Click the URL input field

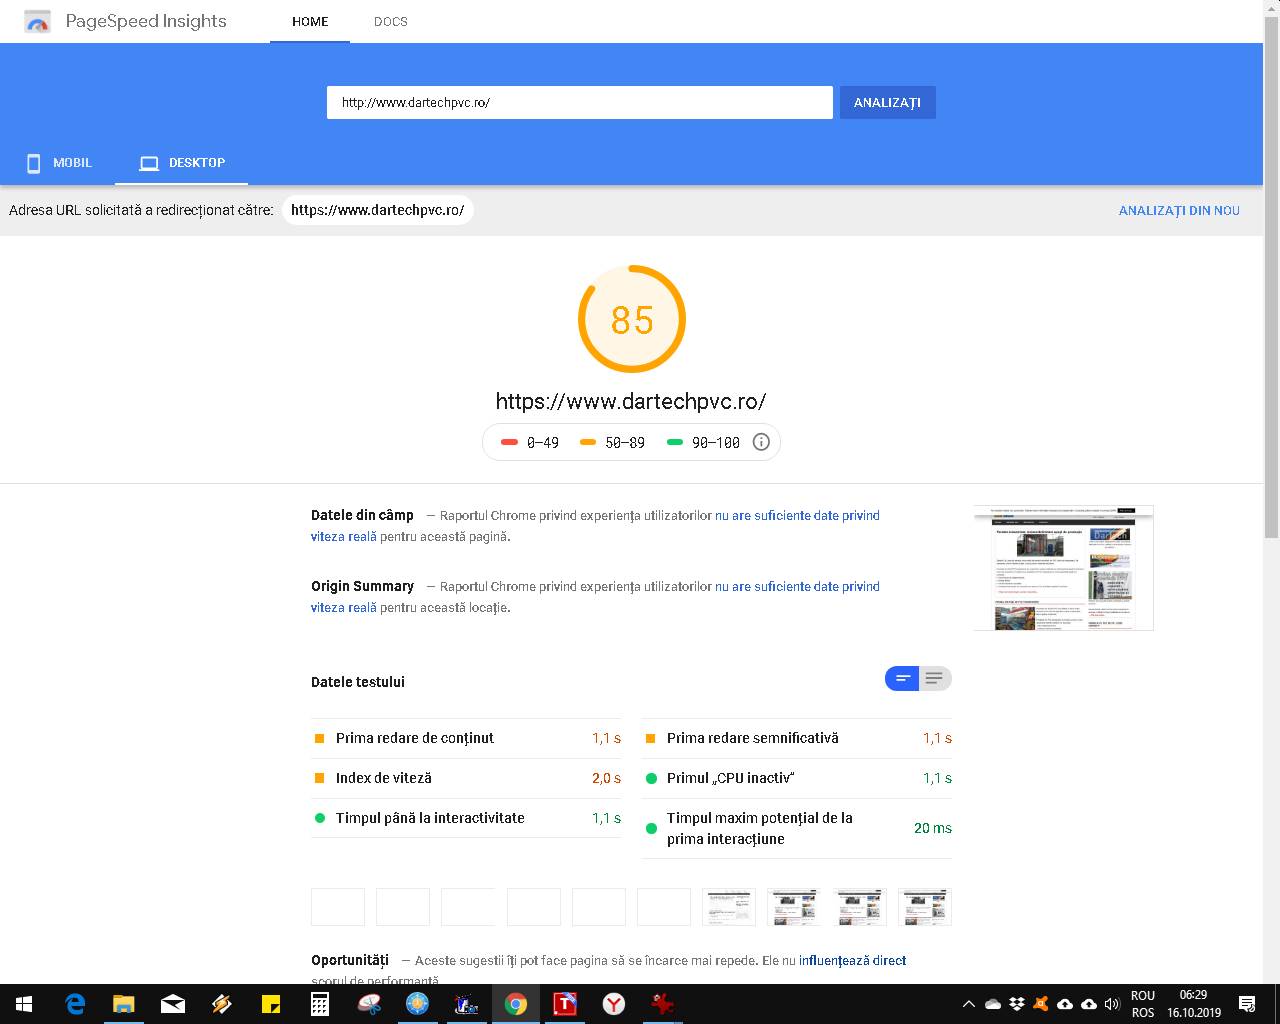click(579, 102)
